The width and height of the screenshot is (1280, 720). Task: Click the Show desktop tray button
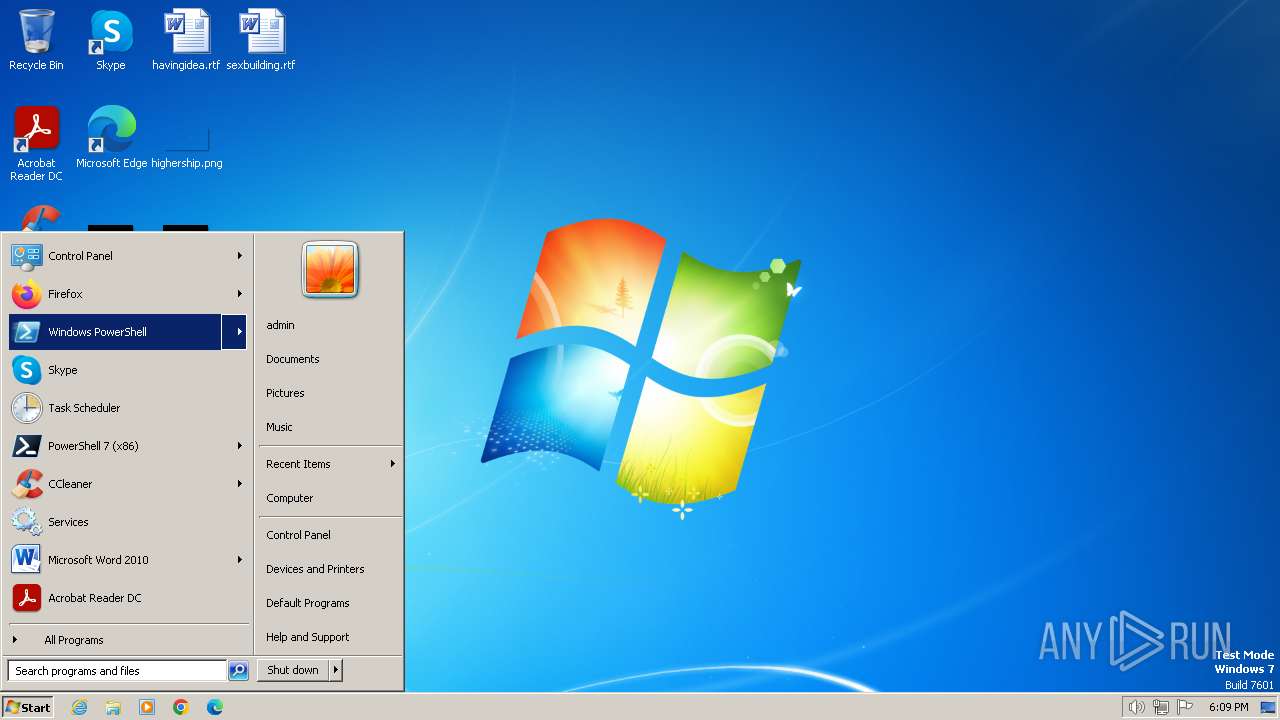[1268, 707]
